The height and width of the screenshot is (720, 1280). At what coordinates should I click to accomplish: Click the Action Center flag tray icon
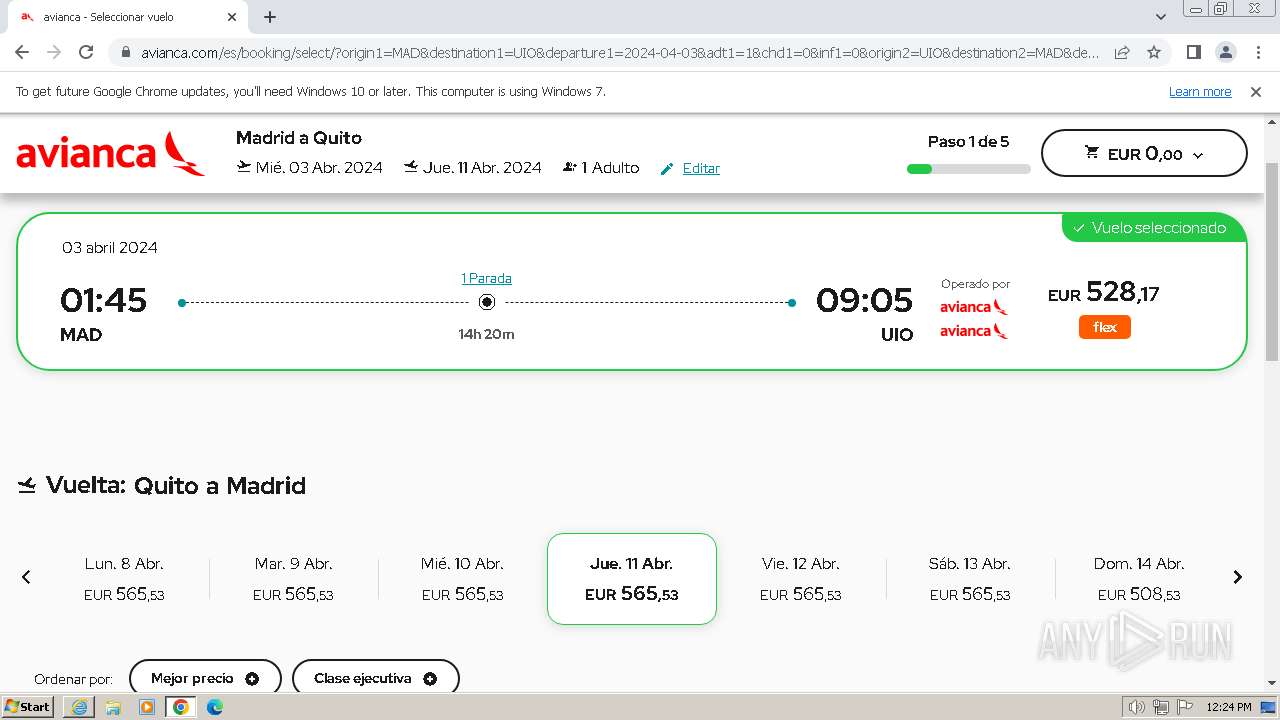(1185, 707)
